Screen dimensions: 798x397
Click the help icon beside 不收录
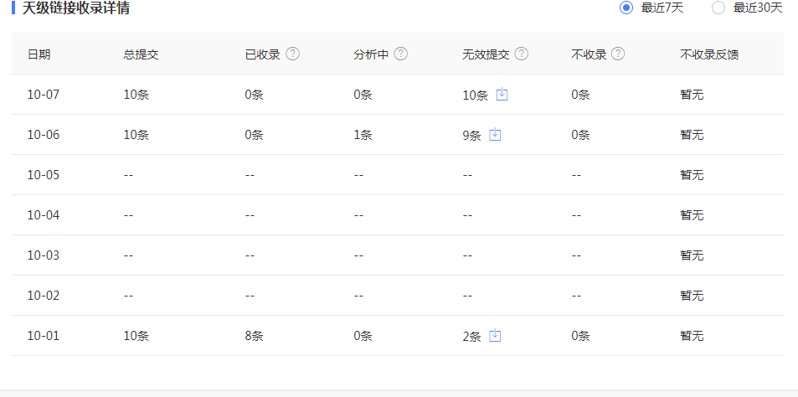coord(618,54)
